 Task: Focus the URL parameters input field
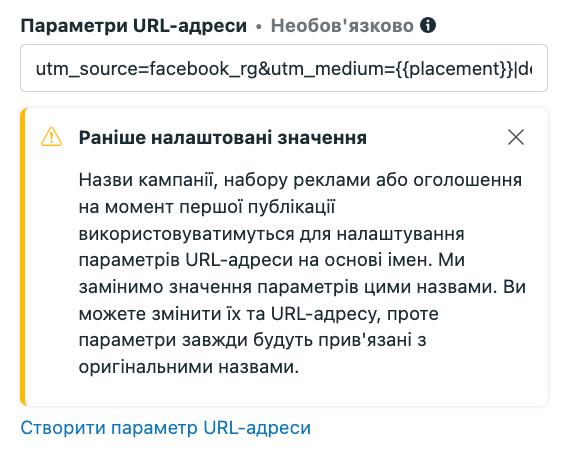[284, 68]
